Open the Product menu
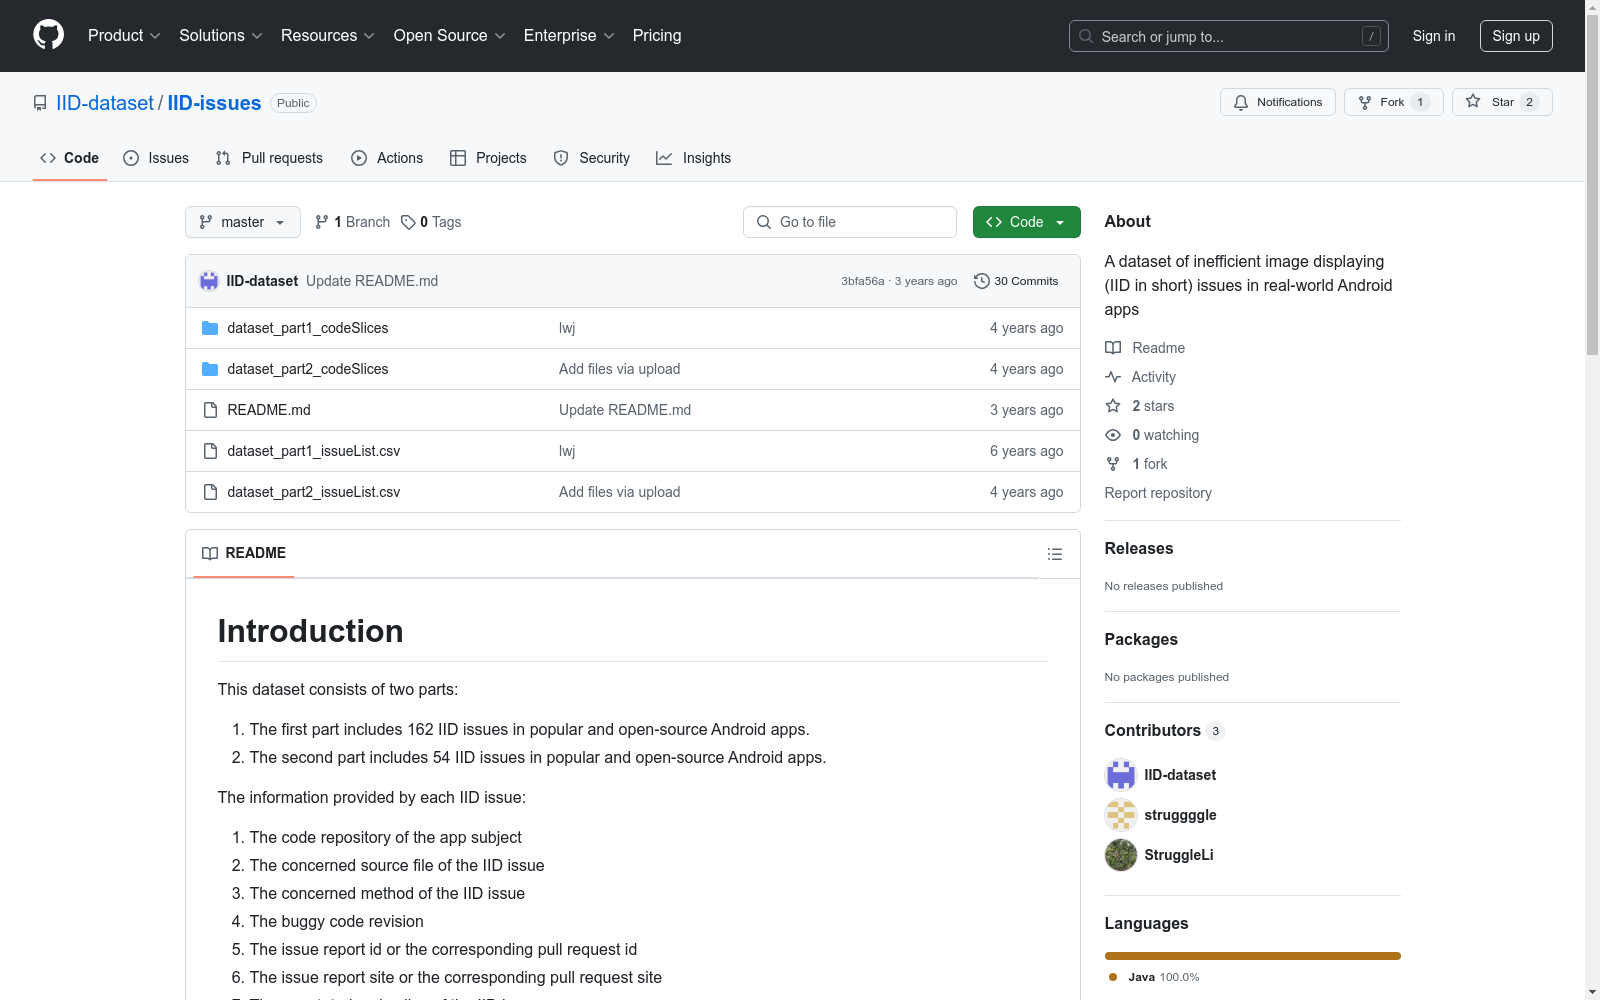The width and height of the screenshot is (1600, 1000). point(124,36)
